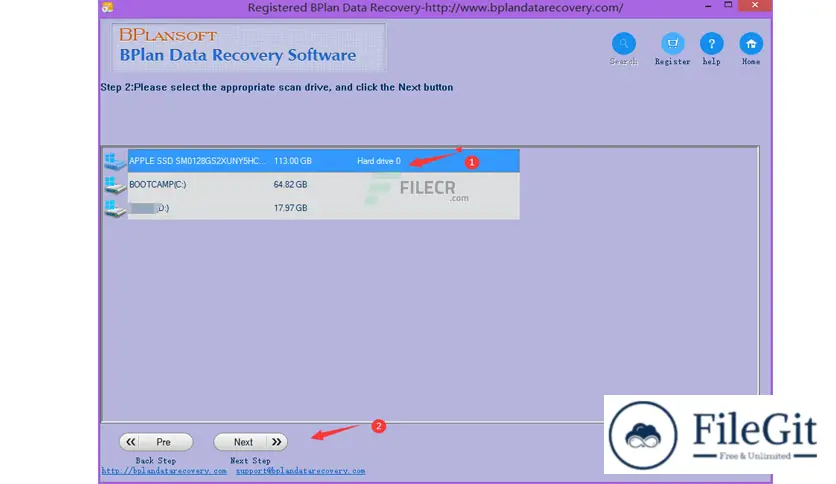
Task: Minimize the BPlan Data Recovery window
Action: tap(708, 6)
